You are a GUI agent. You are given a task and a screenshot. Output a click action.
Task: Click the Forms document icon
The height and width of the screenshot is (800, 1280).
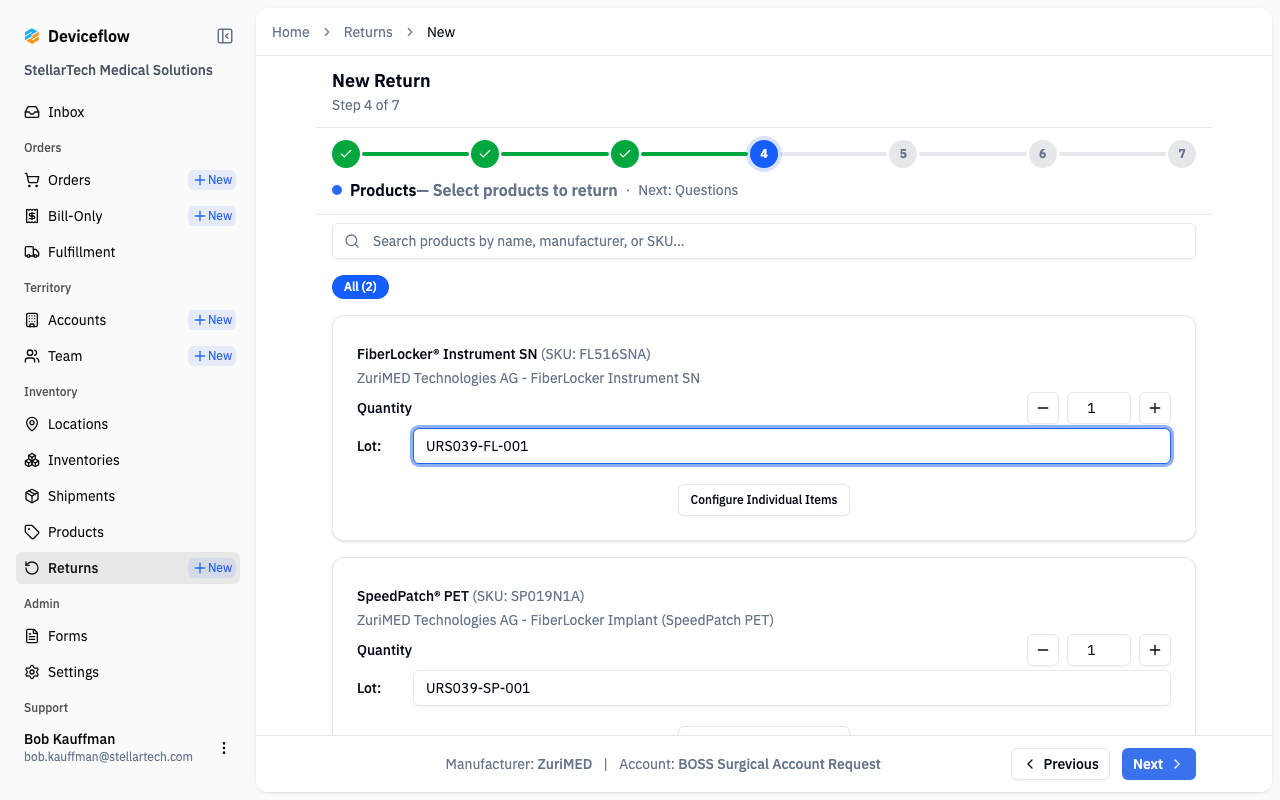coord(32,636)
